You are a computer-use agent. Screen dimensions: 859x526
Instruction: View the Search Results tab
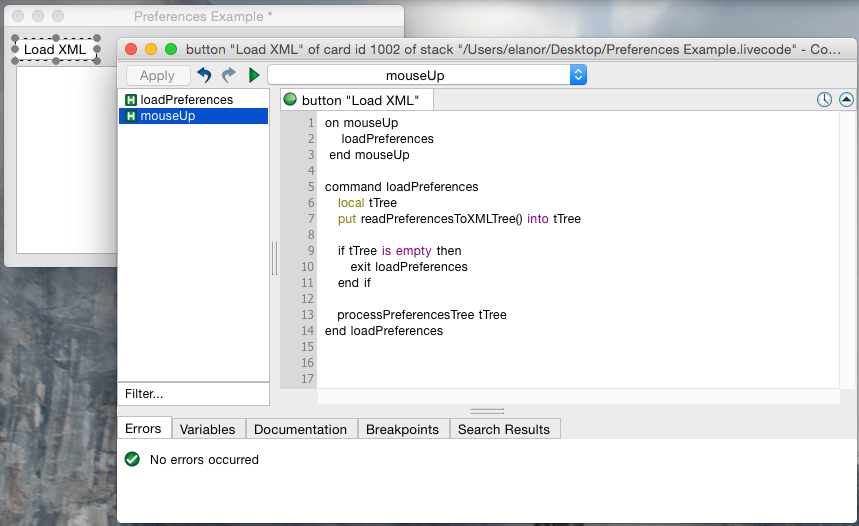point(504,429)
